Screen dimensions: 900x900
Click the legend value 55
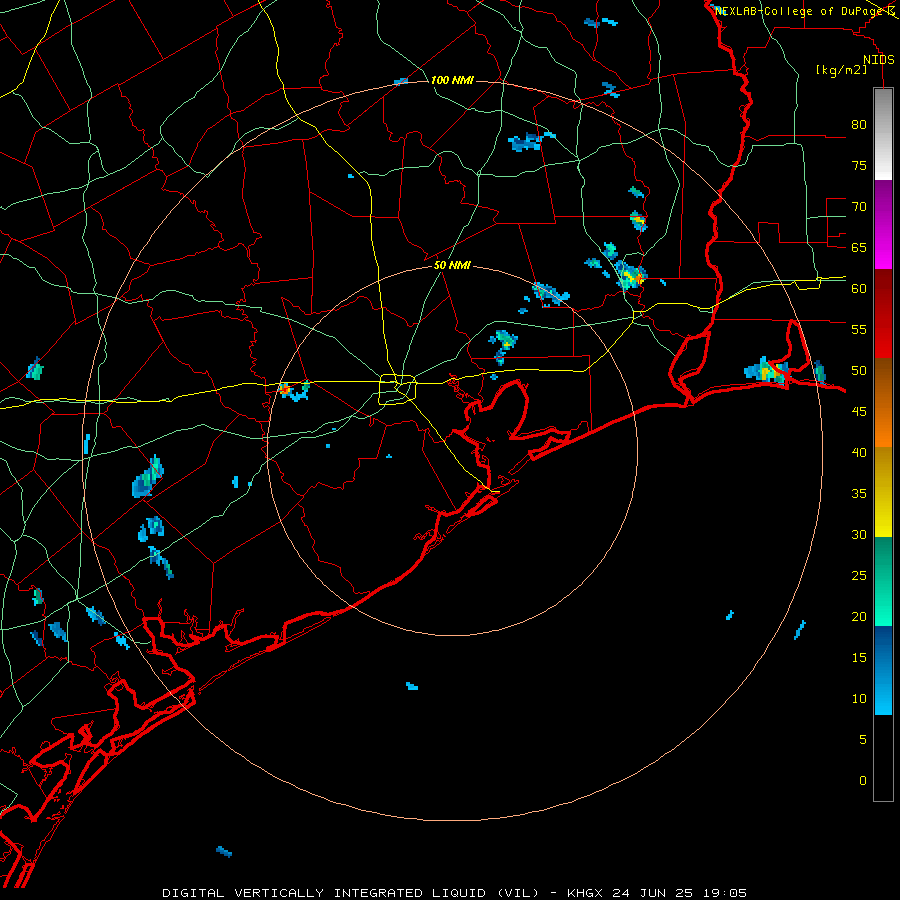(x=859, y=329)
